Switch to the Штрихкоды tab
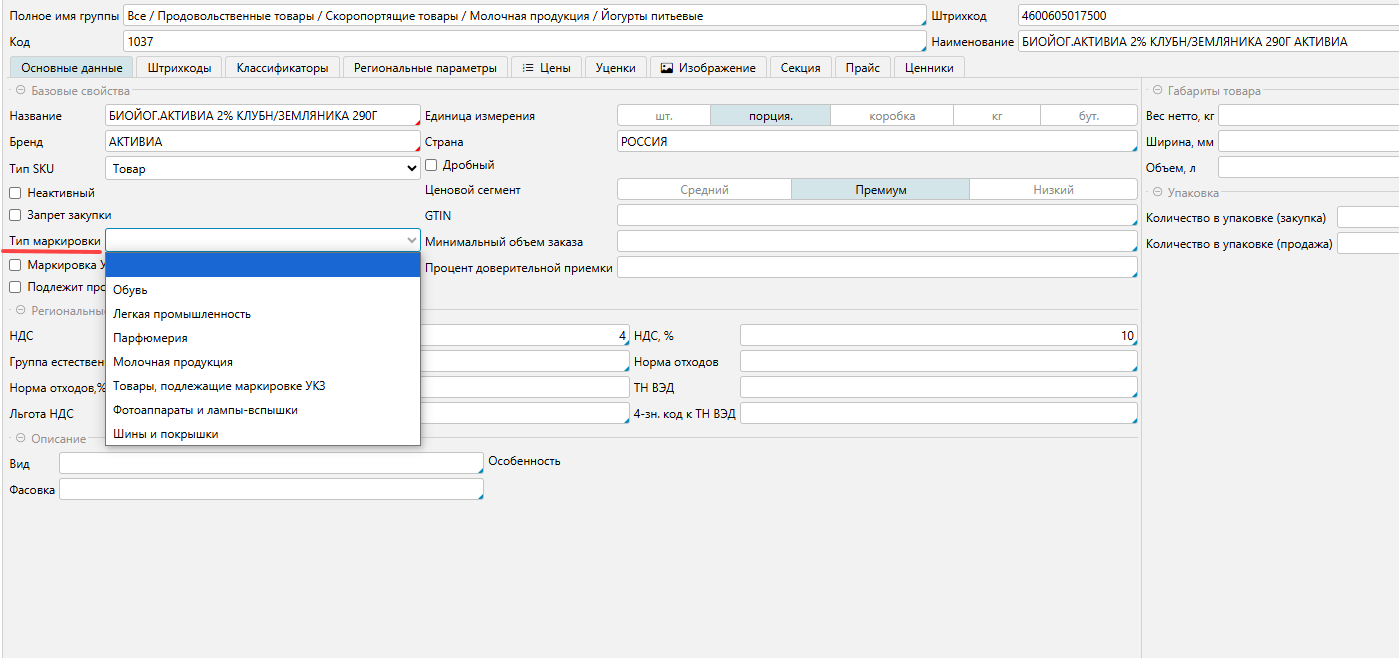1399x658 pixels. pyautogui.click(x=179, y=68)
